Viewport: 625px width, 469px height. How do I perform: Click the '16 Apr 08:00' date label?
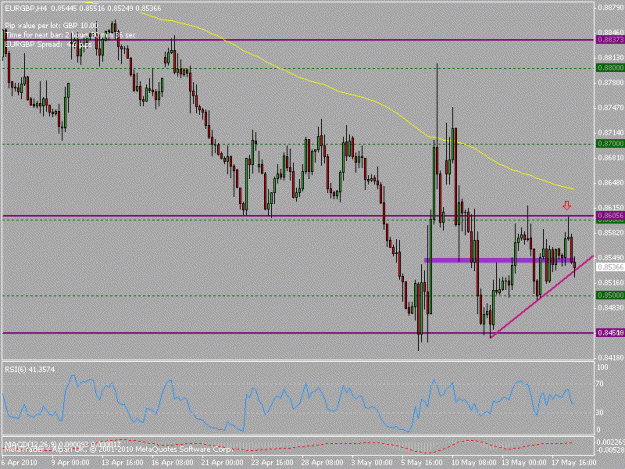(x=172, y=463)
